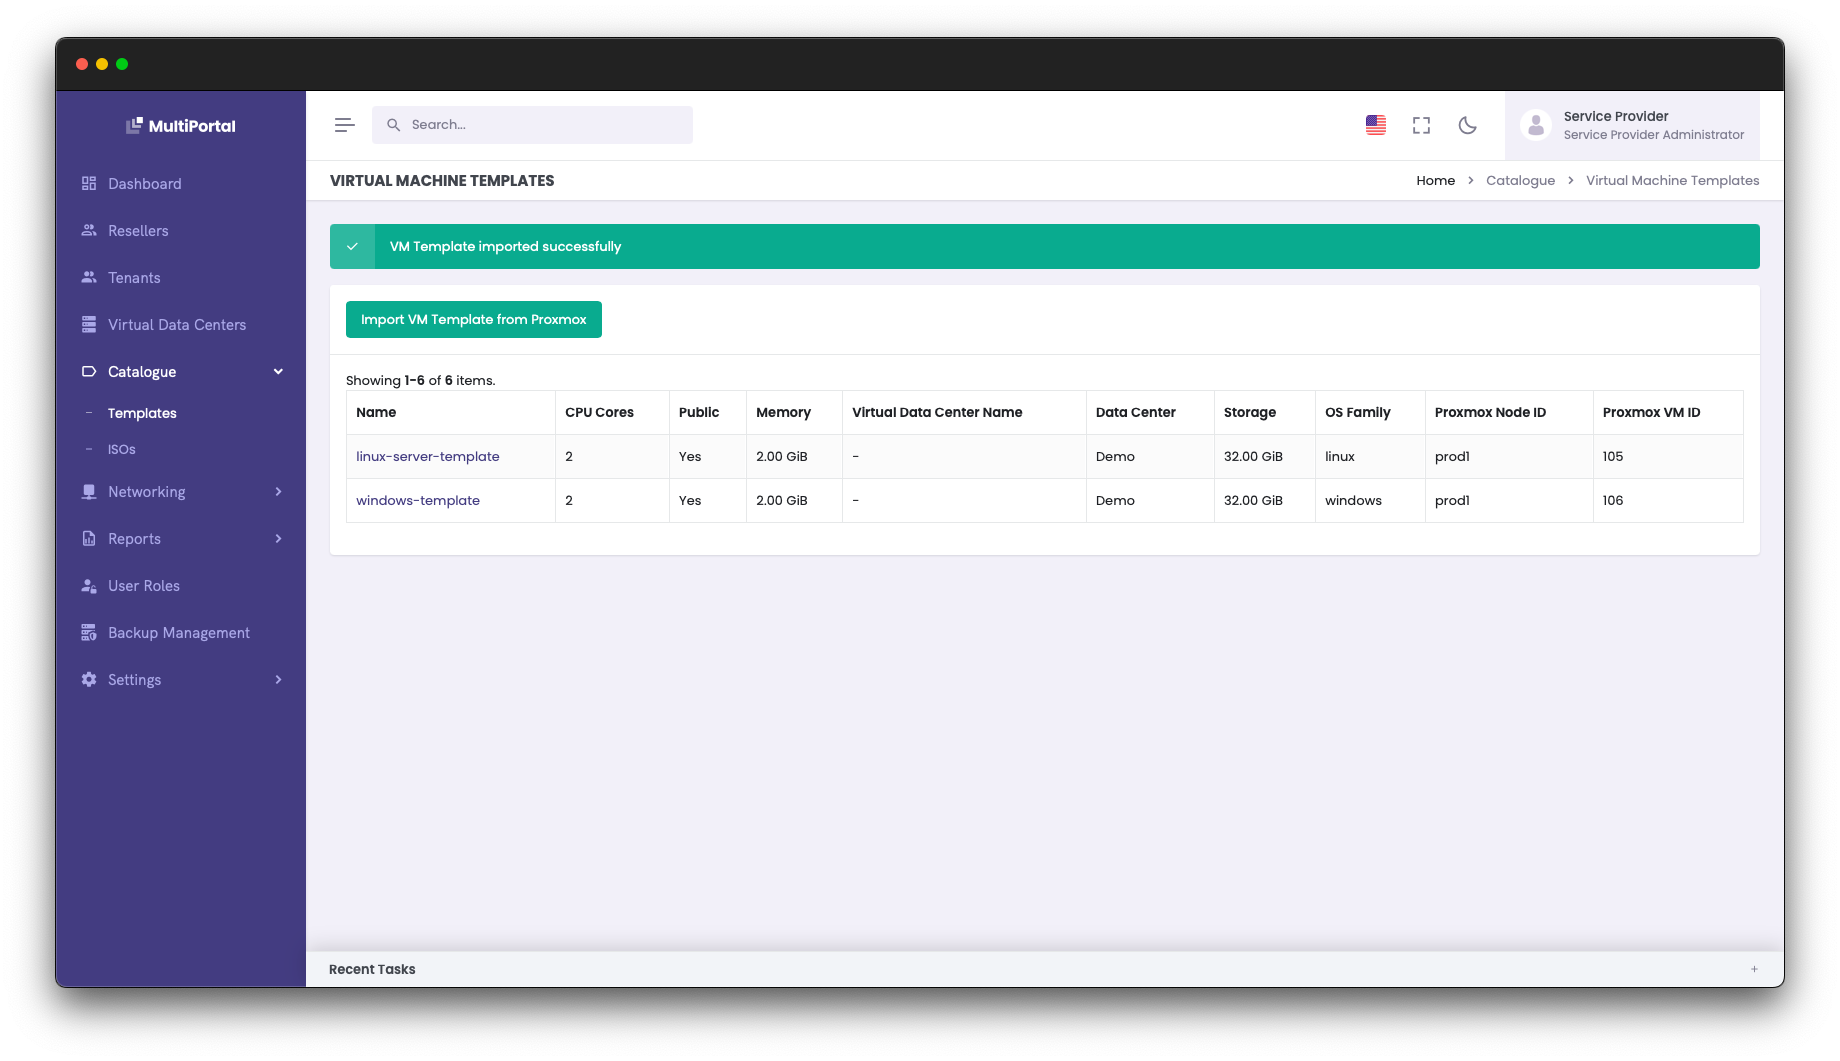Open the linux-server-template link
This screenshot has width=1840, height=1061.
(427, 457)
